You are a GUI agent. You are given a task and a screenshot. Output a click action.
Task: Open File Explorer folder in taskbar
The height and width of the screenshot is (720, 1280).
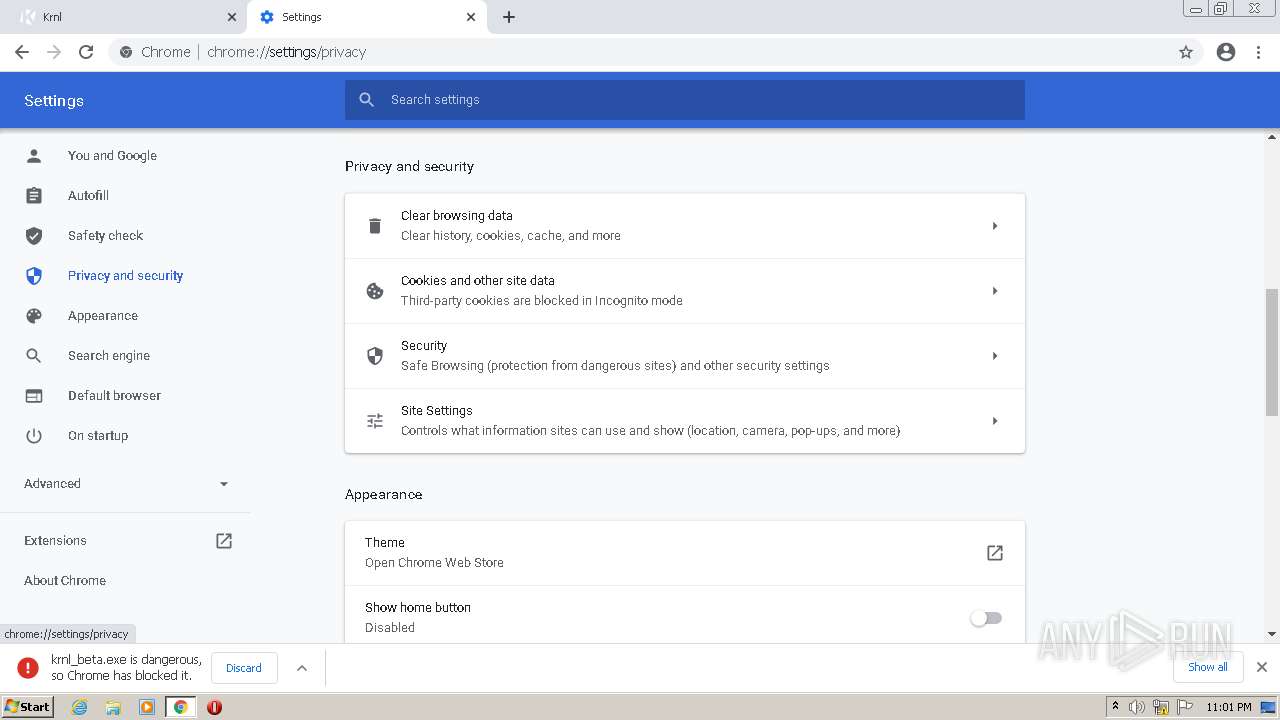113,707
